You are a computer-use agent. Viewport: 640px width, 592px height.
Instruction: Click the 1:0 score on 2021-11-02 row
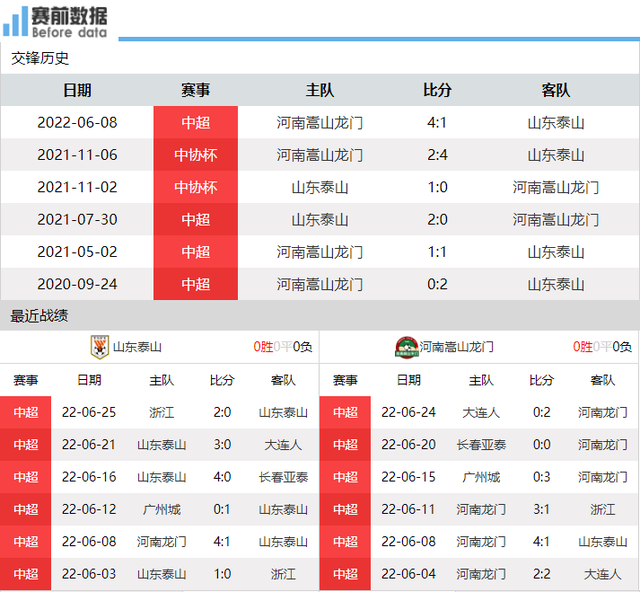(x=437, y=187)
